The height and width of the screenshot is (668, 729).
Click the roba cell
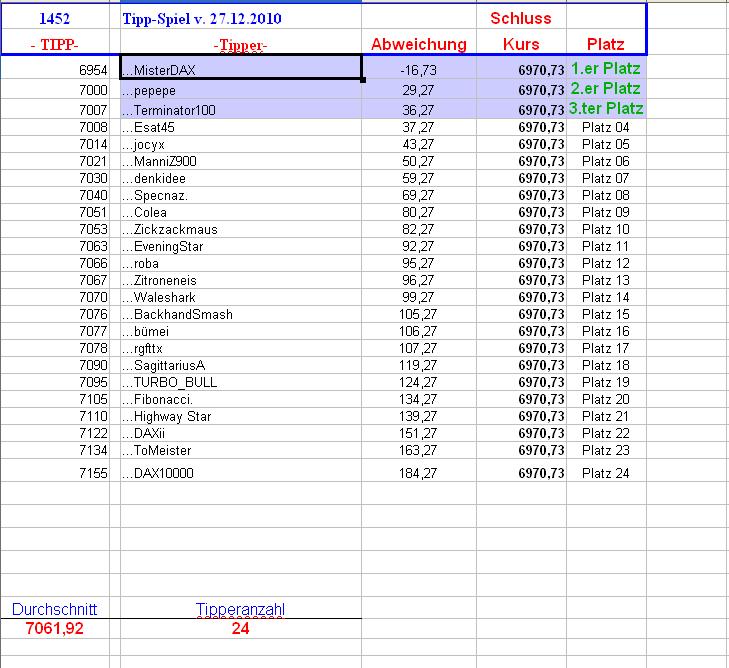tap(241, 264)
